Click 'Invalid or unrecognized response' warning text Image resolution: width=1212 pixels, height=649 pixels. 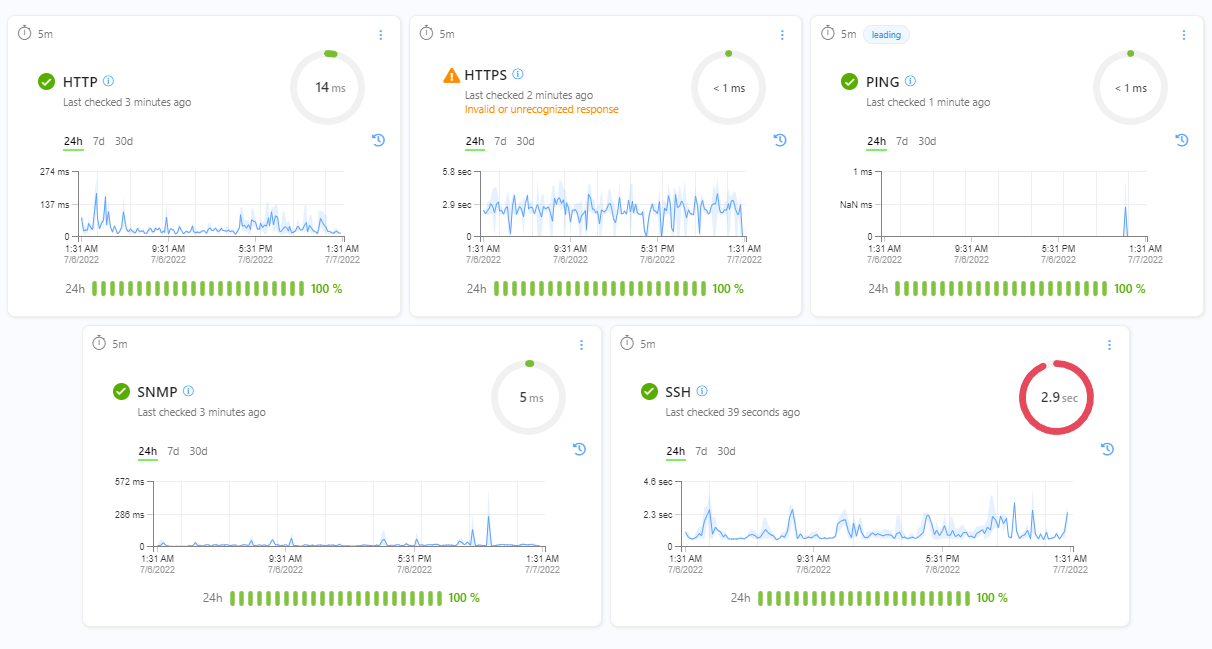(541, 110)
